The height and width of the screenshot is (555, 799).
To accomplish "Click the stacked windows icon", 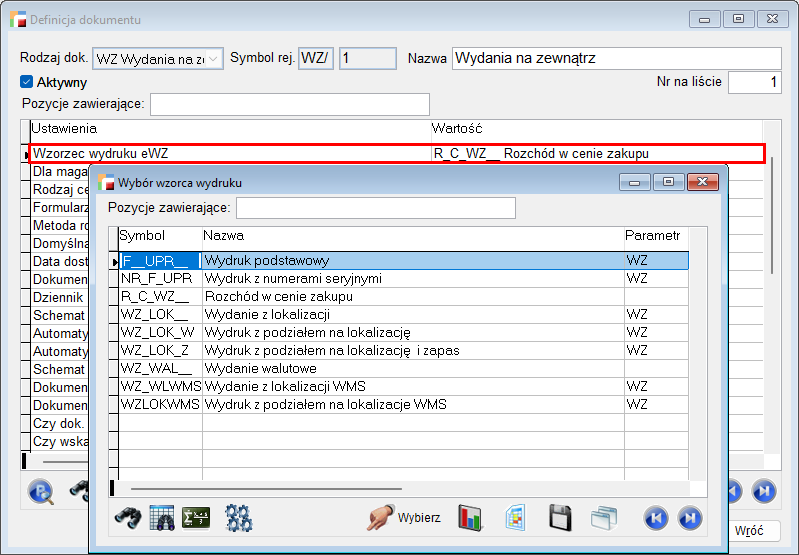I will pos(604,517).
